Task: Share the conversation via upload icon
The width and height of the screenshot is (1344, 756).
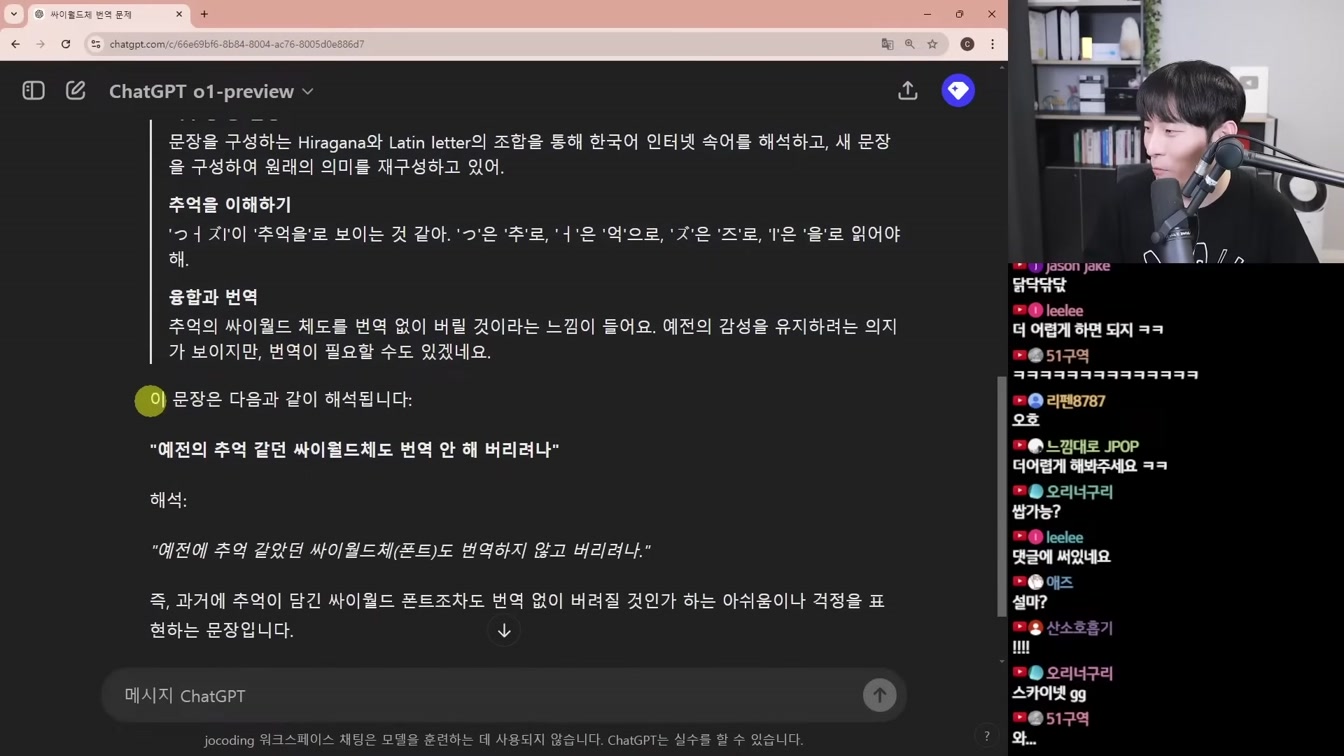Action: (x=908, y=91)
